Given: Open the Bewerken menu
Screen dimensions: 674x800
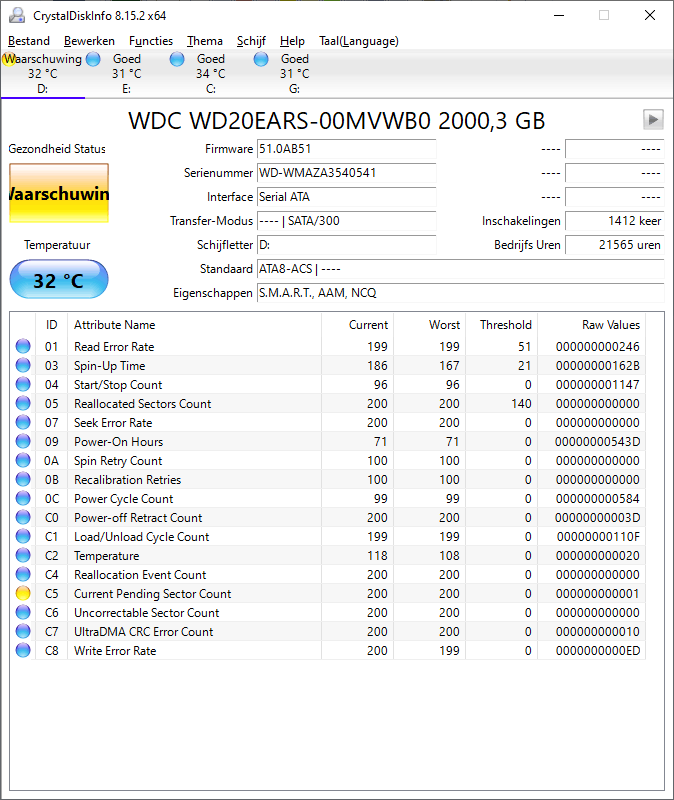Looking at the screenshot, I should [89, 41].
